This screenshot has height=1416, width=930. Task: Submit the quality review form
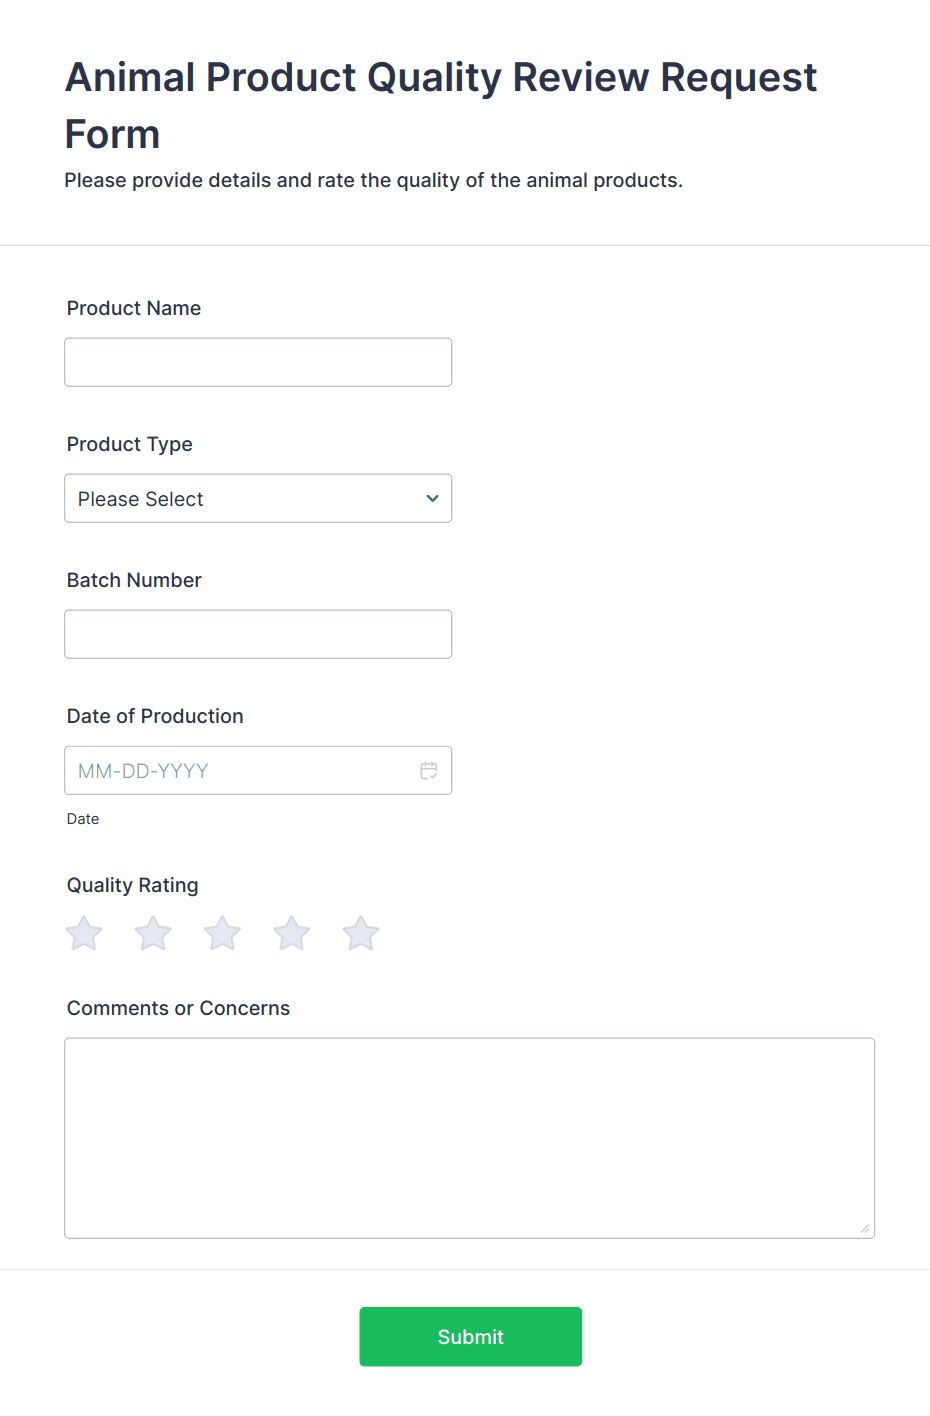(x=470, y=1336)
